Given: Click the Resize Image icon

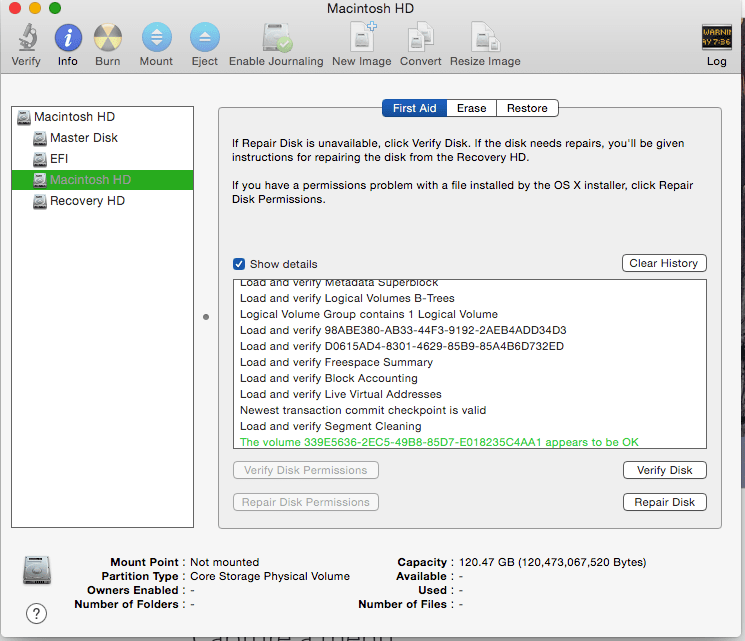Looking at the screenshot, I should [486, 37].
